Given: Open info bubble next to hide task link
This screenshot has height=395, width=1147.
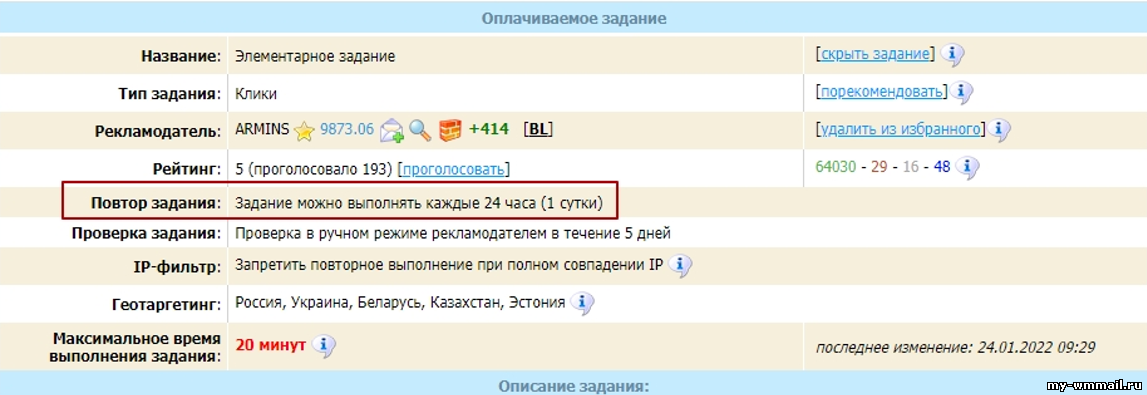Looking at the screenshot, I should (x=952, y=54).
